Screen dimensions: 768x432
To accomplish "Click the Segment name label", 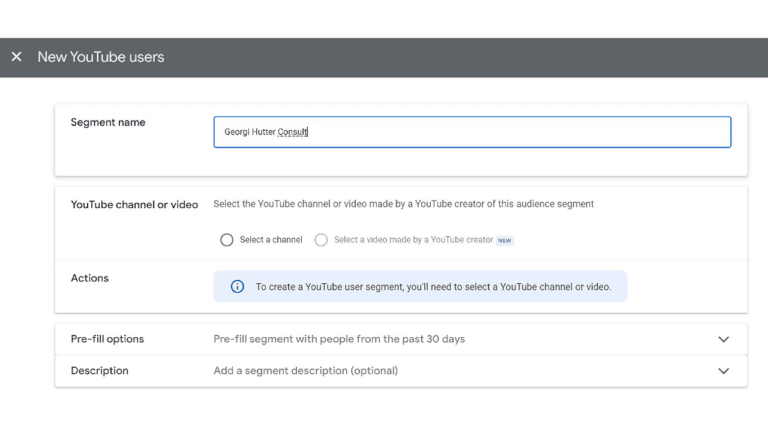I will click(x=108, y=122).
